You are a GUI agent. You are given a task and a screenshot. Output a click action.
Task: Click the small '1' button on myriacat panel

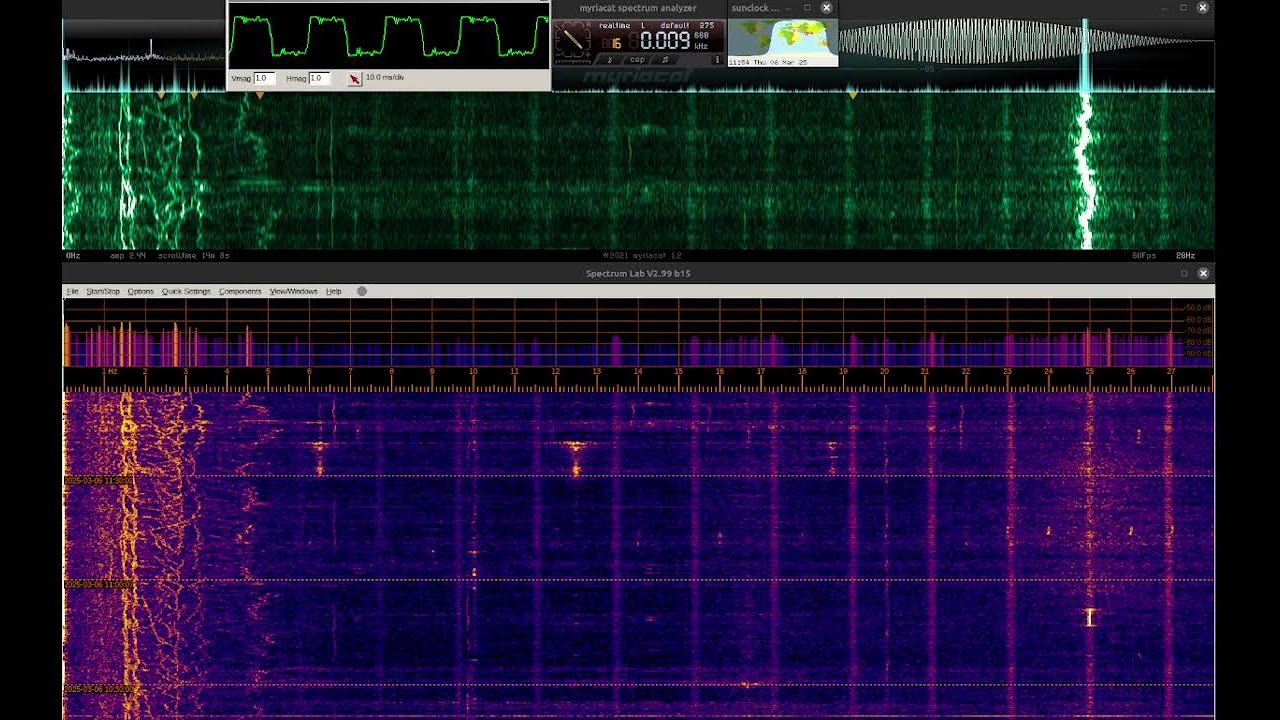click(717, 60)
